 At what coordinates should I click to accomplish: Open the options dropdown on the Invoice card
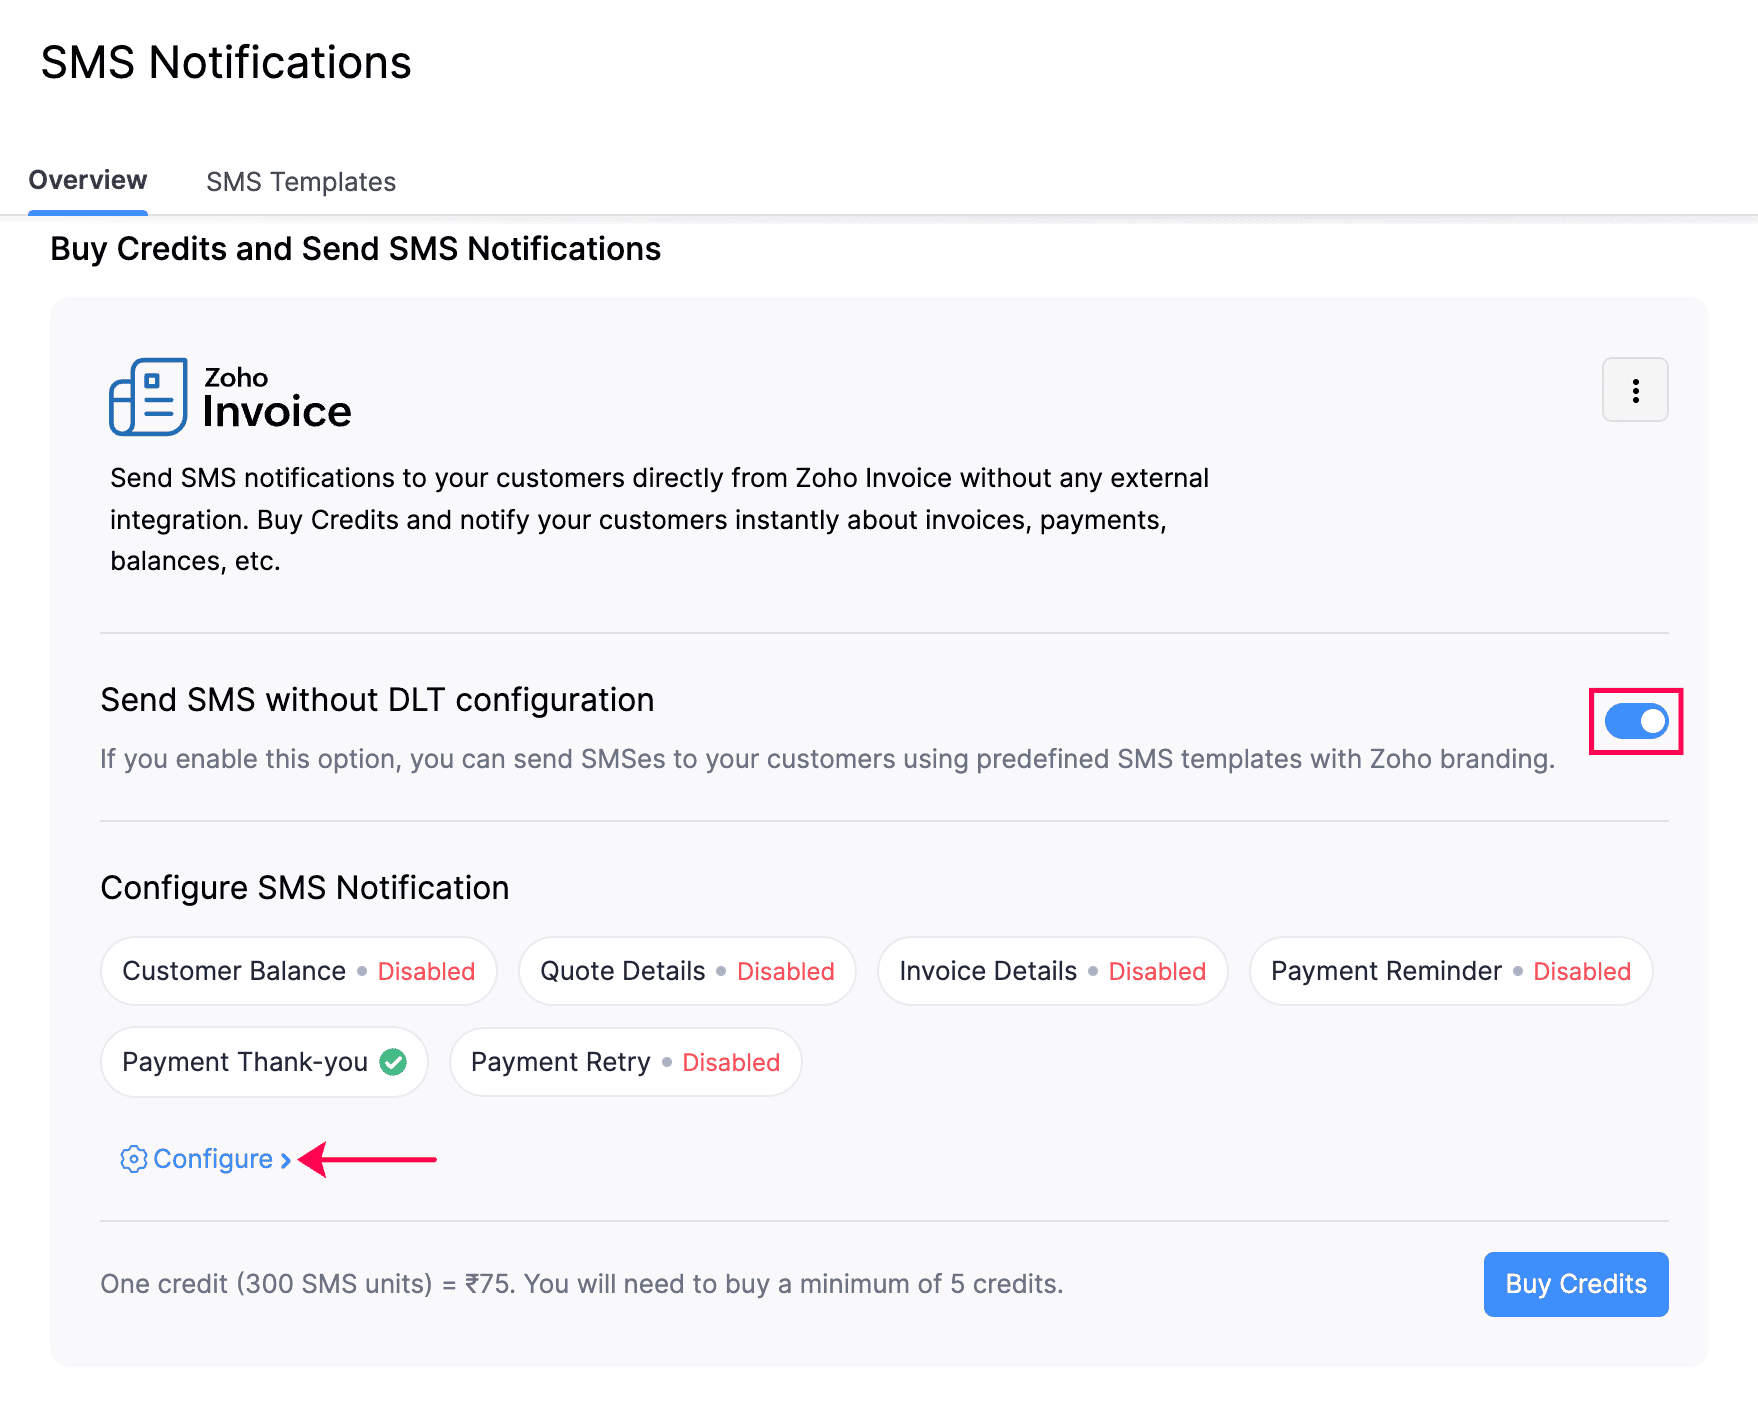[x=1635, y=390]
